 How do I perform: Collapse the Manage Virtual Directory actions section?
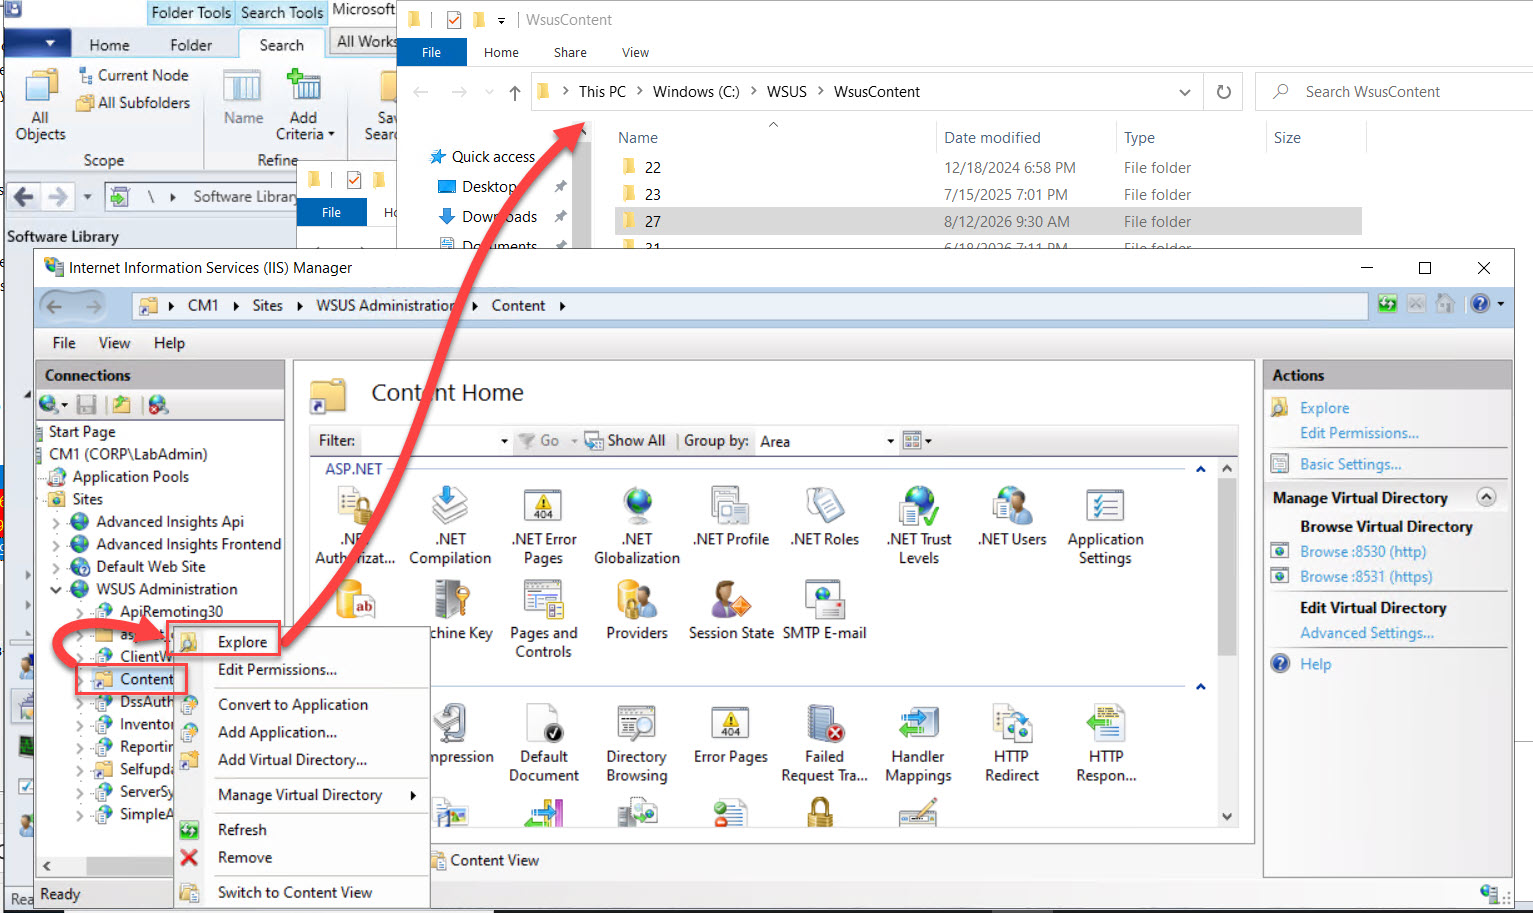1486,497
